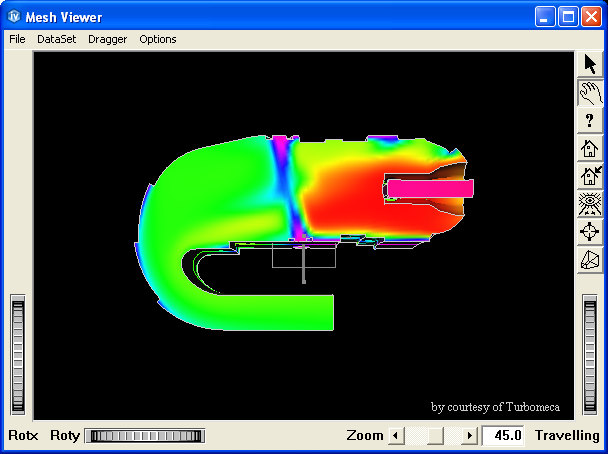The width and height of the screenshot is (608, 454).
Task: Click the zoom value field showing 45.0
Action: point(504,436)
